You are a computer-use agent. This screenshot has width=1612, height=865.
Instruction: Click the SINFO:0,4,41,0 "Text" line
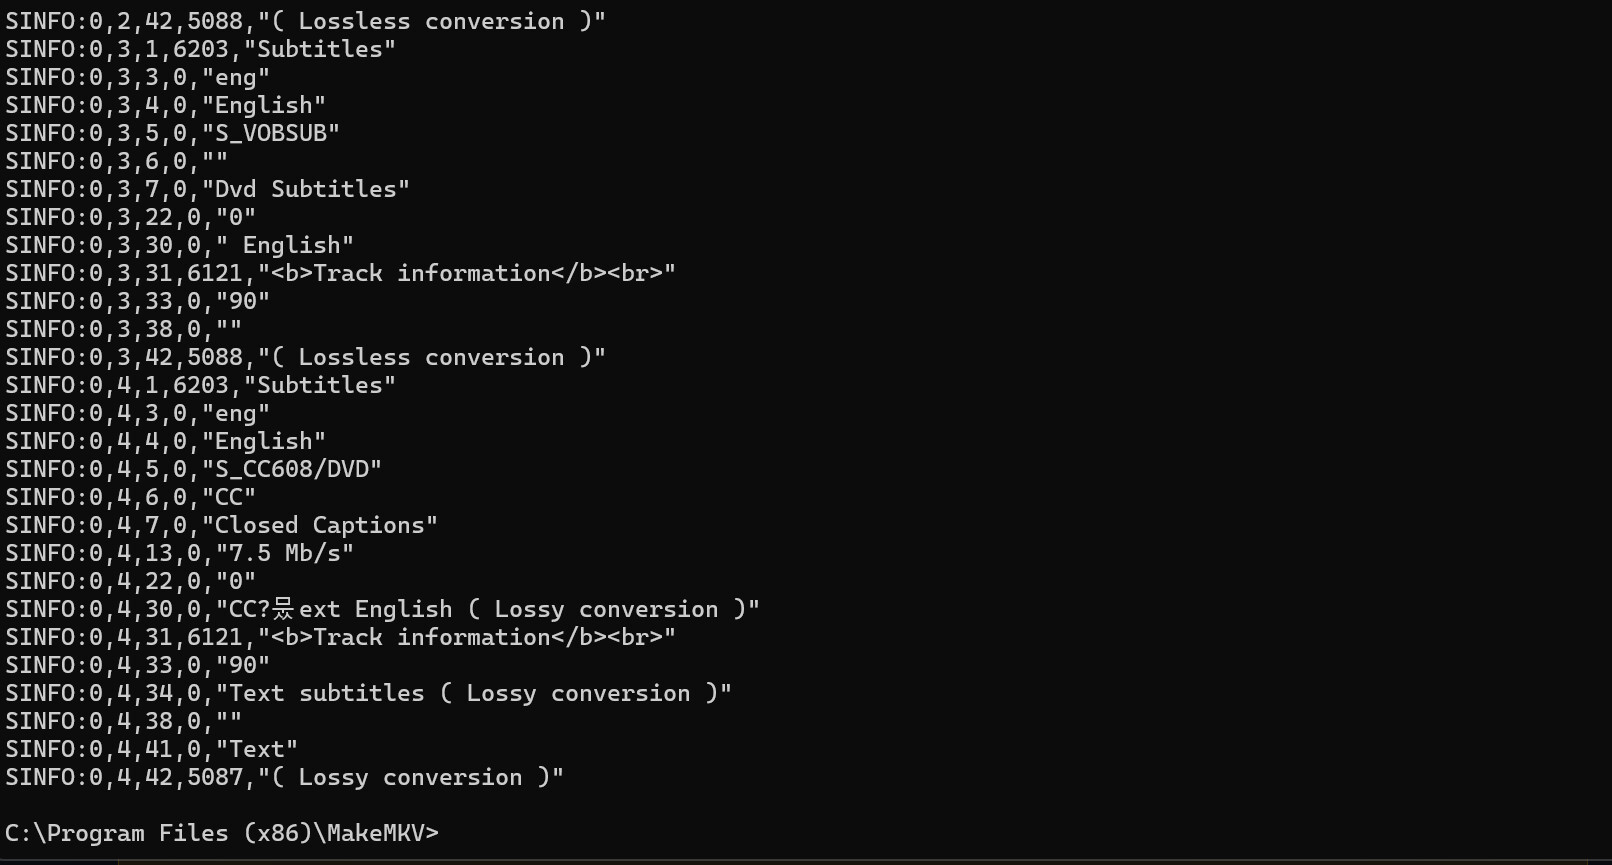click(x=152, y=749)
